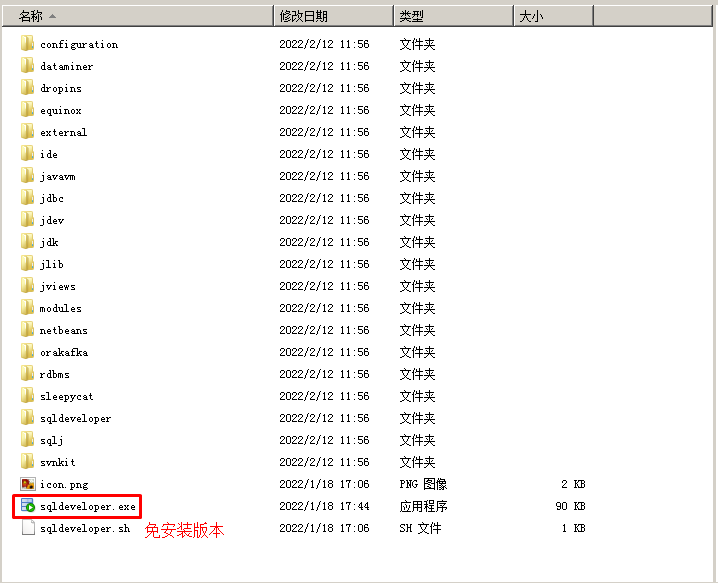The width and height of the screenshot is (718, 583).
Task: Click the jdk folder icon
Action: pyautogui.click(x=28, y=242)
